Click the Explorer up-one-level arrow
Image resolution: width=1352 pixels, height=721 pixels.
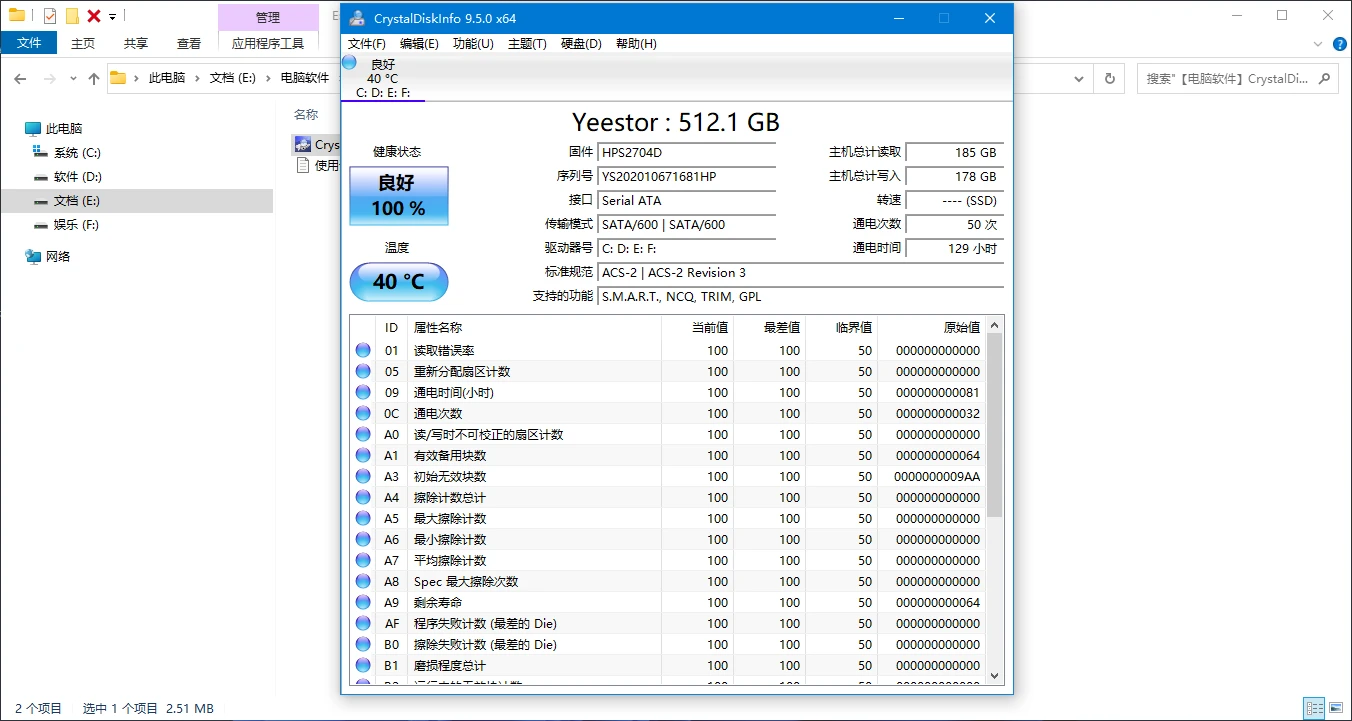94,78
